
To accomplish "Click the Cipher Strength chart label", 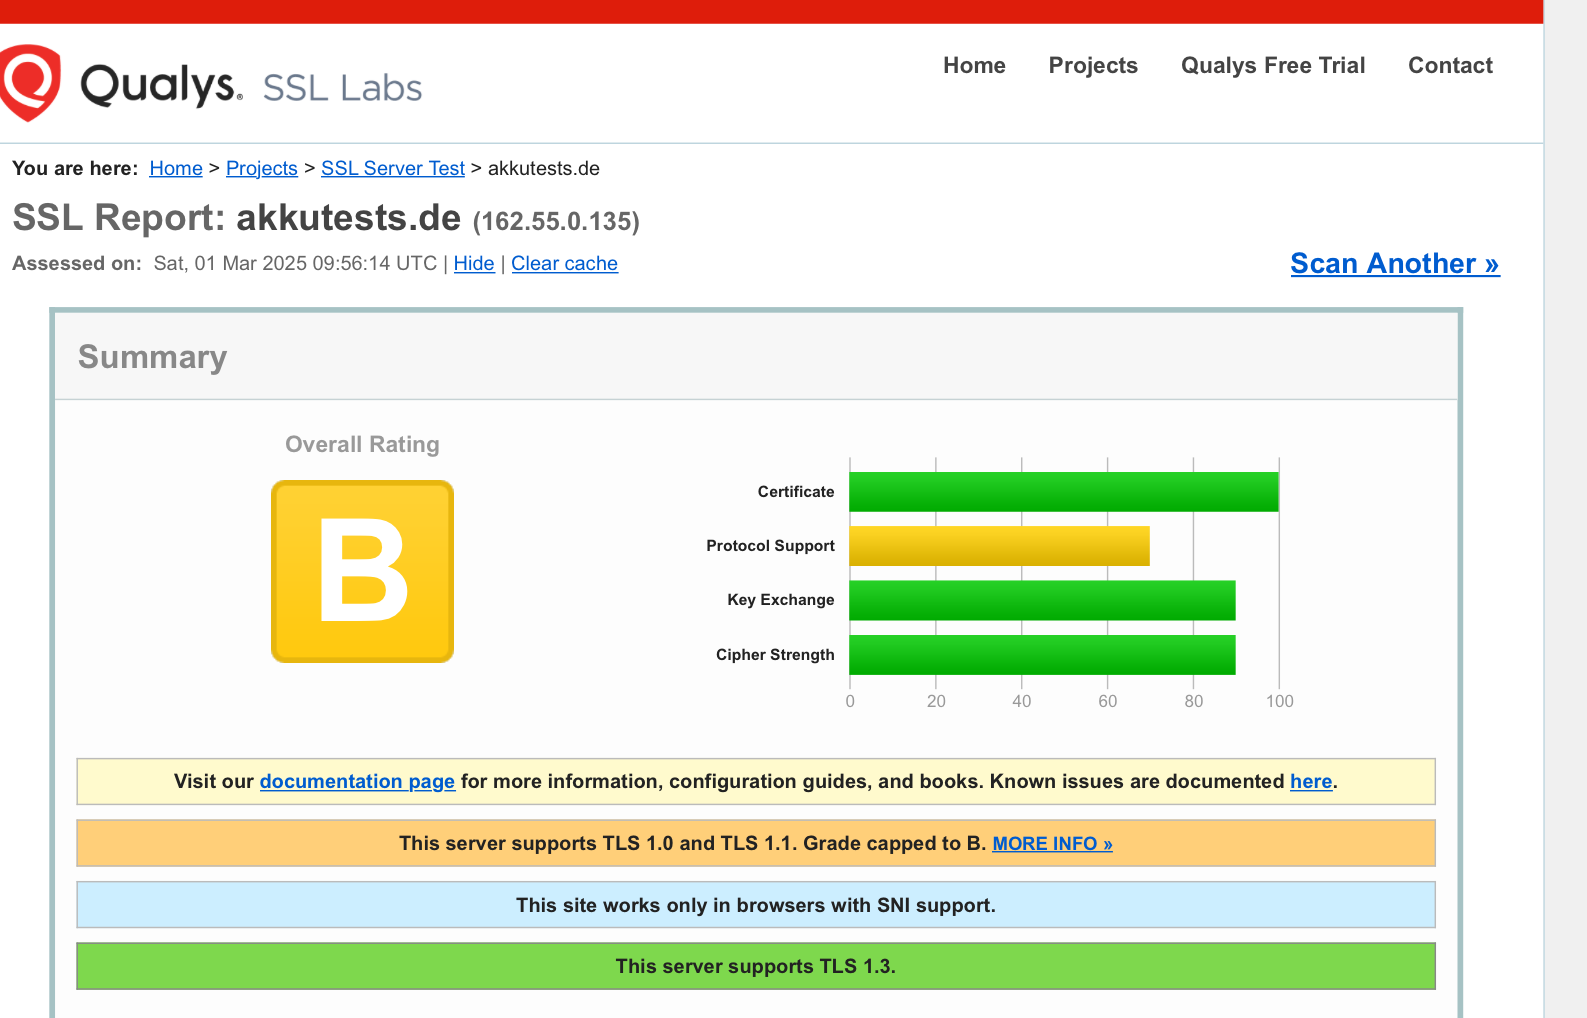I will coord(775,655).
